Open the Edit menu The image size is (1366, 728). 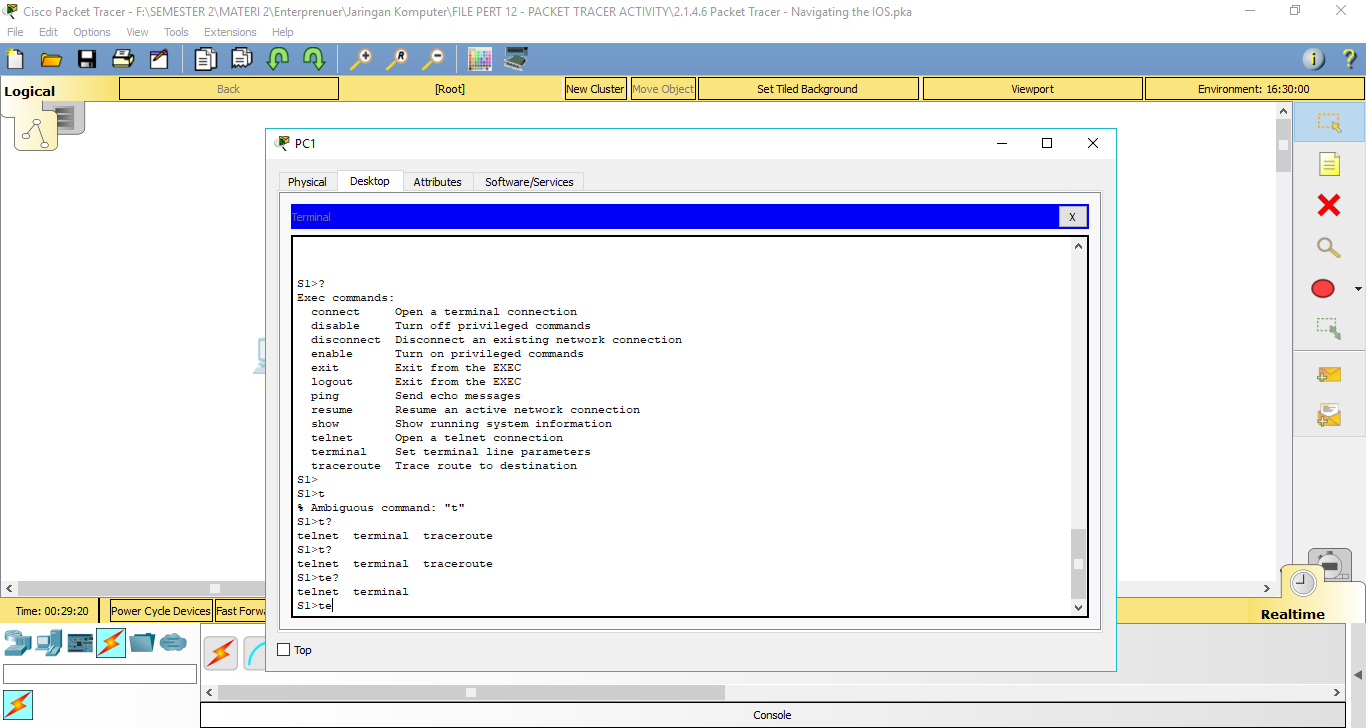click(49, 32)
